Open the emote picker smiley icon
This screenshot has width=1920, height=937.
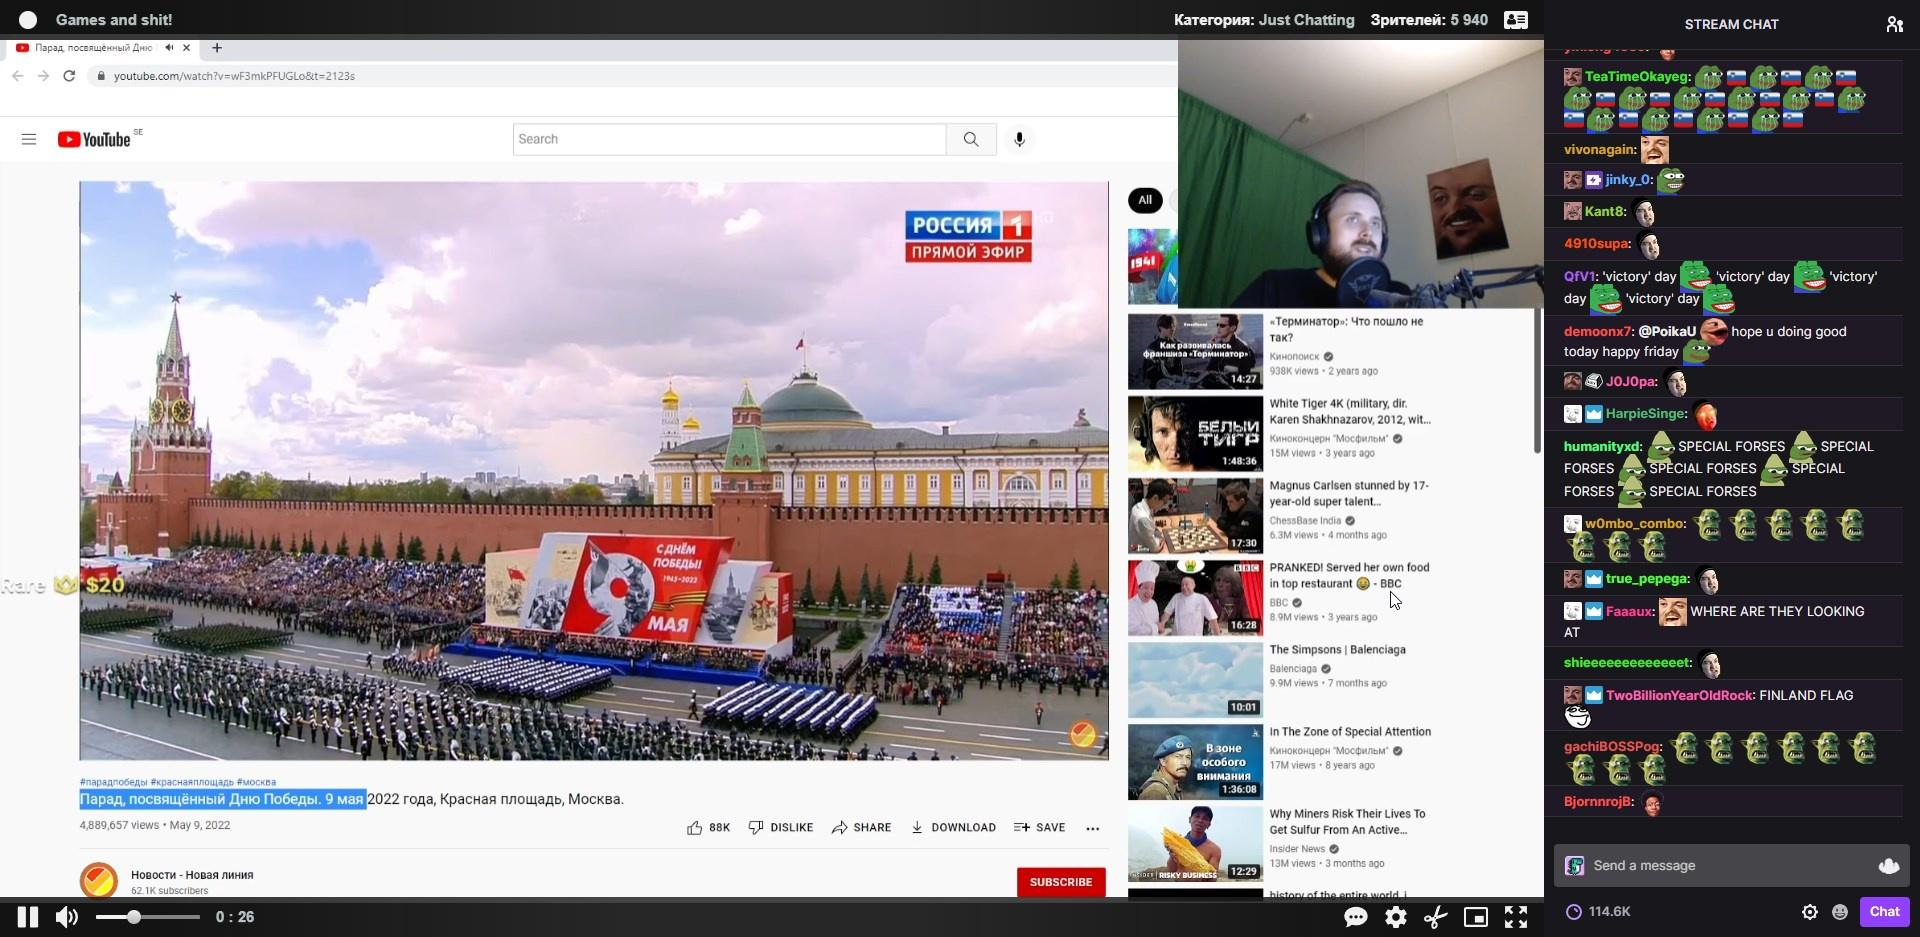coord(1840,911)
